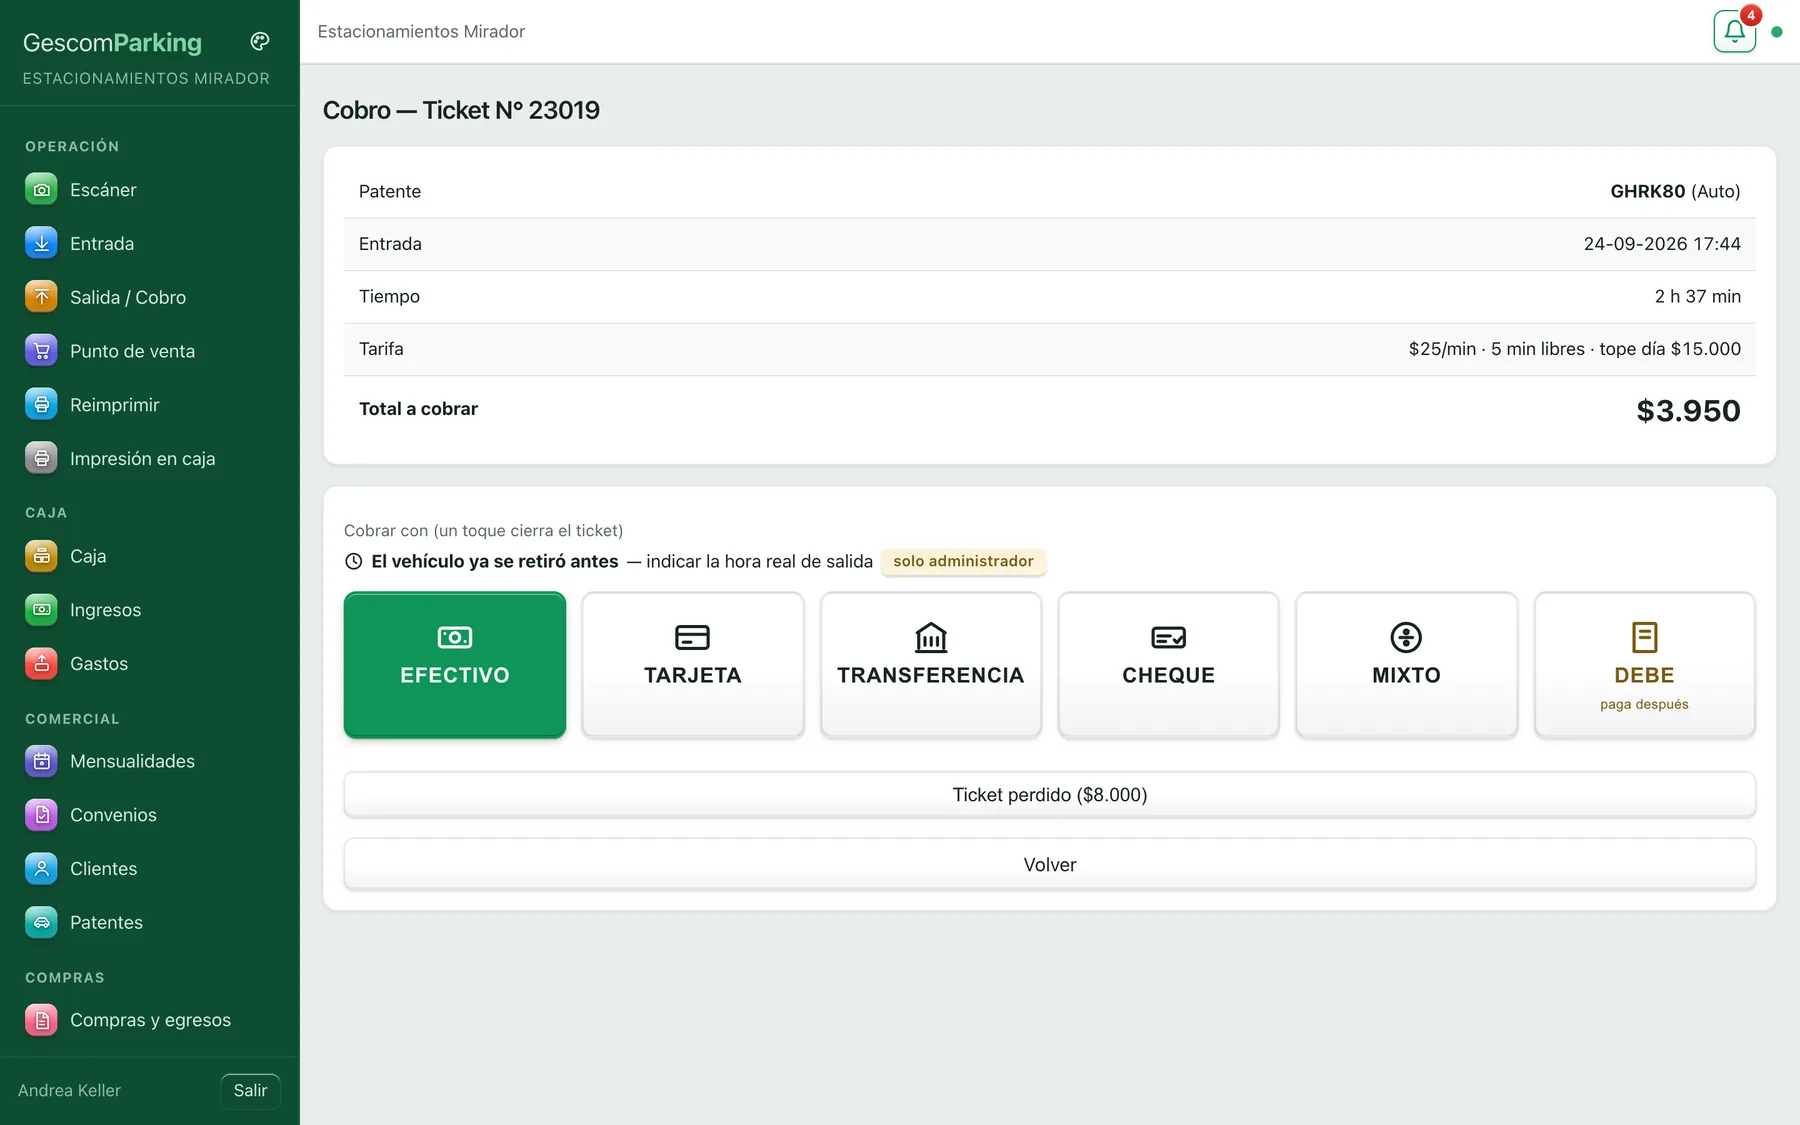Click the Mensualidades calendar icon

click(41, 761)
